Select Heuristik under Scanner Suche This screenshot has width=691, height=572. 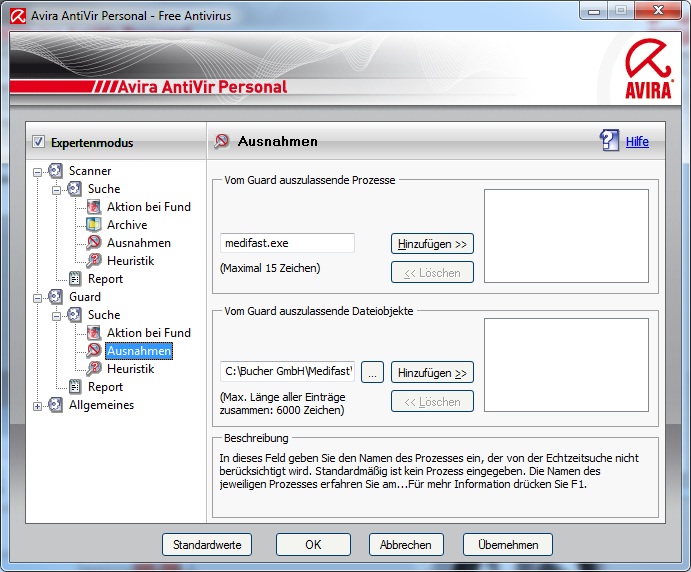point(130,261)
